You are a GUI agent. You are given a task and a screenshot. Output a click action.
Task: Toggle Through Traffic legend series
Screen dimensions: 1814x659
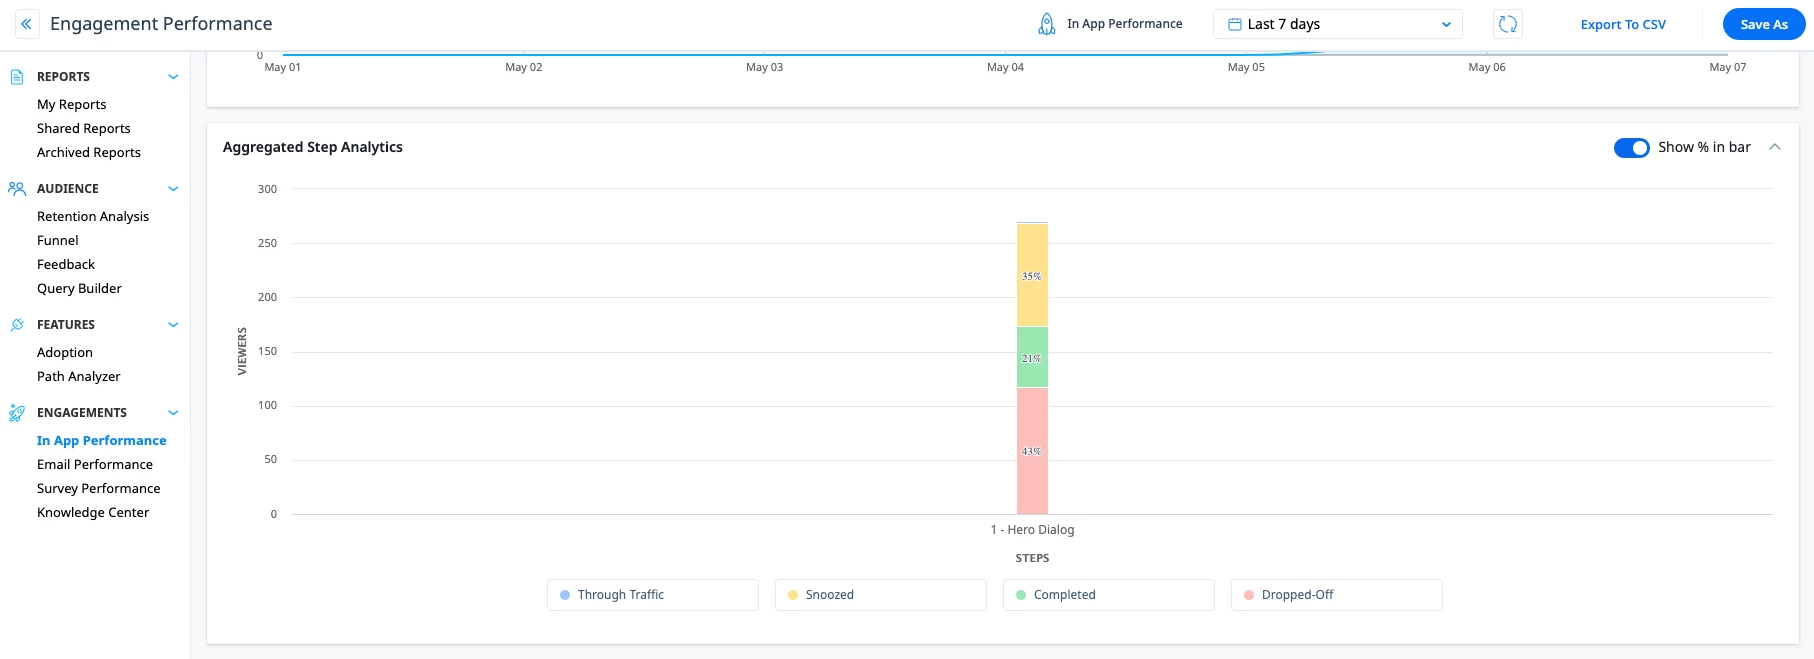tap(653, 595)
